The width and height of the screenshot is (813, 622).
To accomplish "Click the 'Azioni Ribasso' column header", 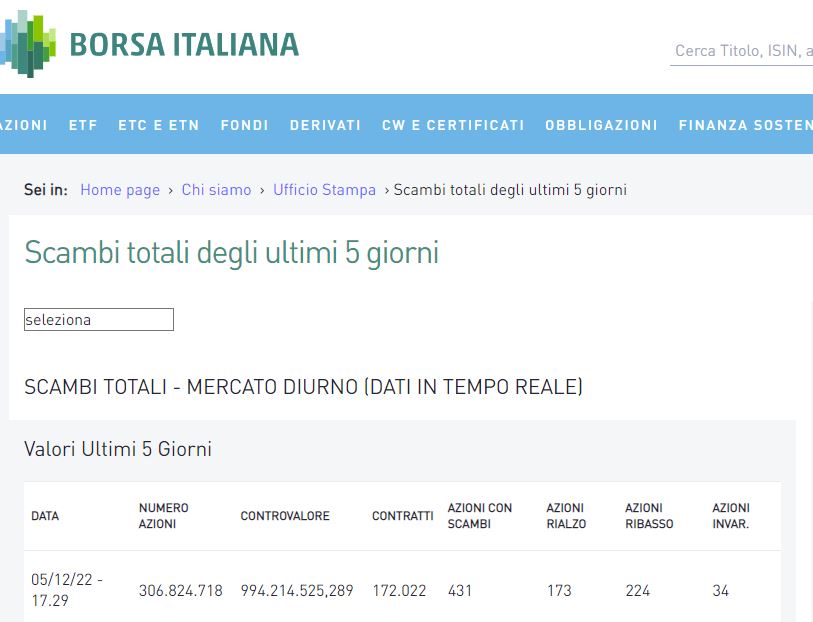I will point(649,516).
